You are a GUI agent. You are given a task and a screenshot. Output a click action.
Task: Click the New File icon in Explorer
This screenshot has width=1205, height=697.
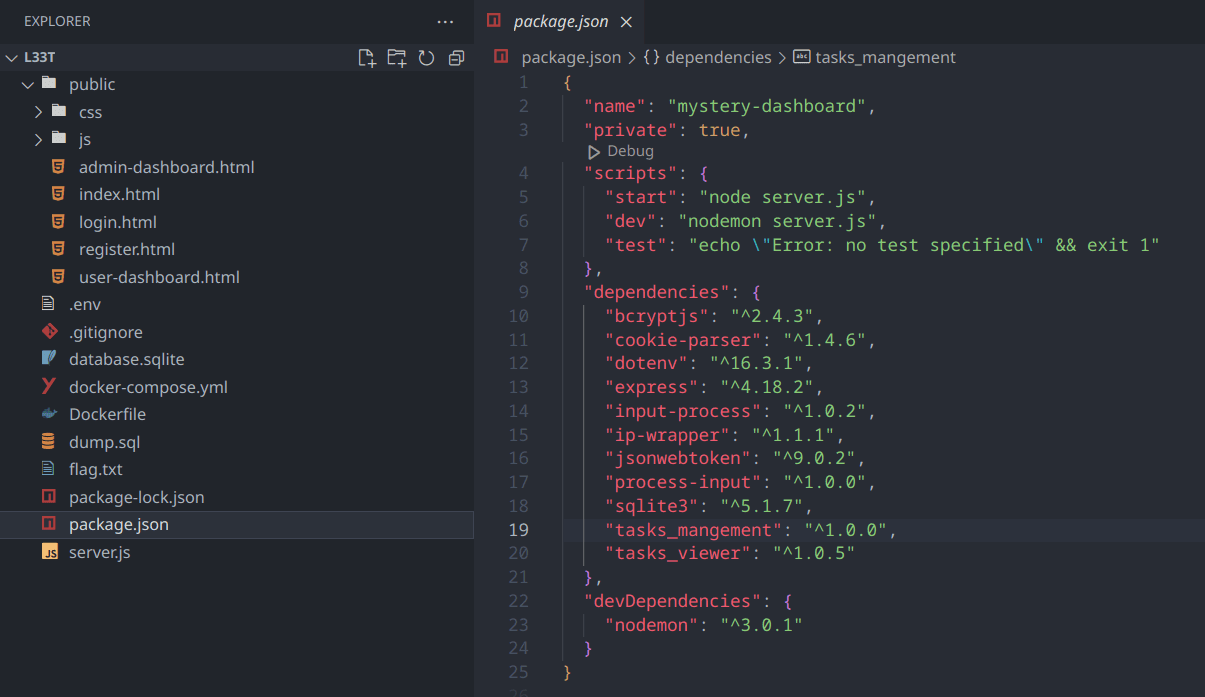(367, 58)
